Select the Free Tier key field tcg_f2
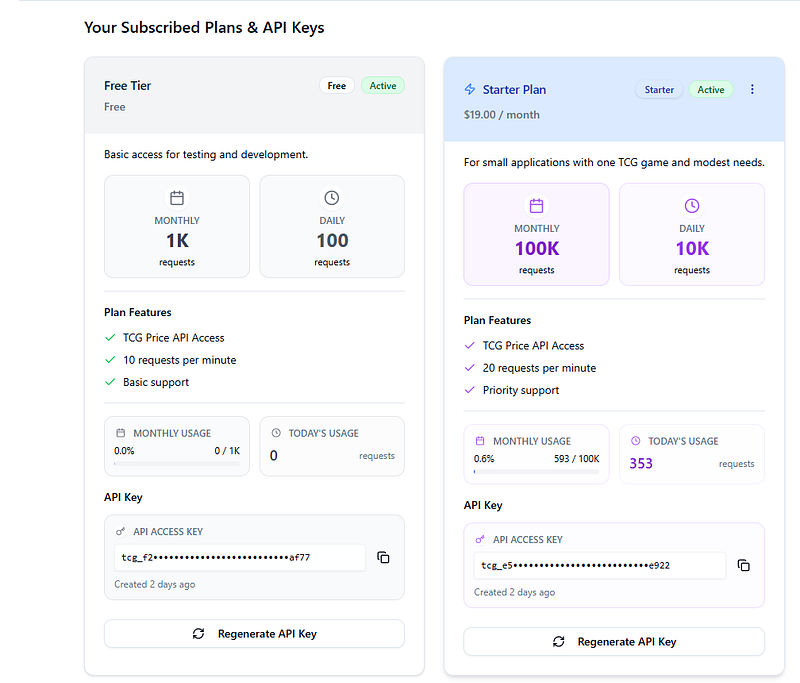Image resolution: width=800 pixels, height=683 pixels. (x=240, y=558)
